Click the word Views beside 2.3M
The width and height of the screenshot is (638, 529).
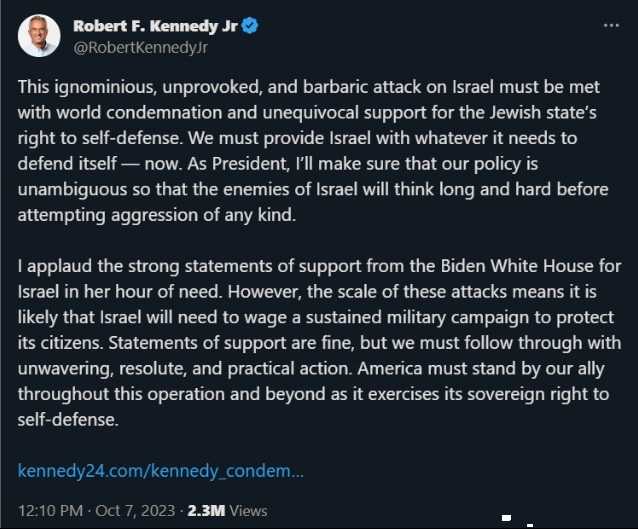point(249,511)
